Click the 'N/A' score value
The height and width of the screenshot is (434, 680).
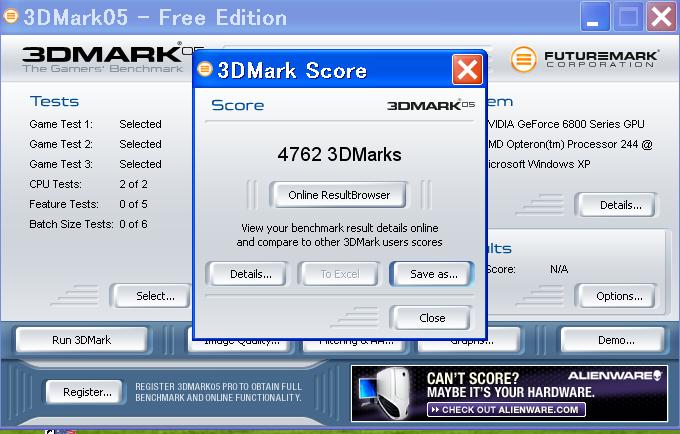click(559, 269)
